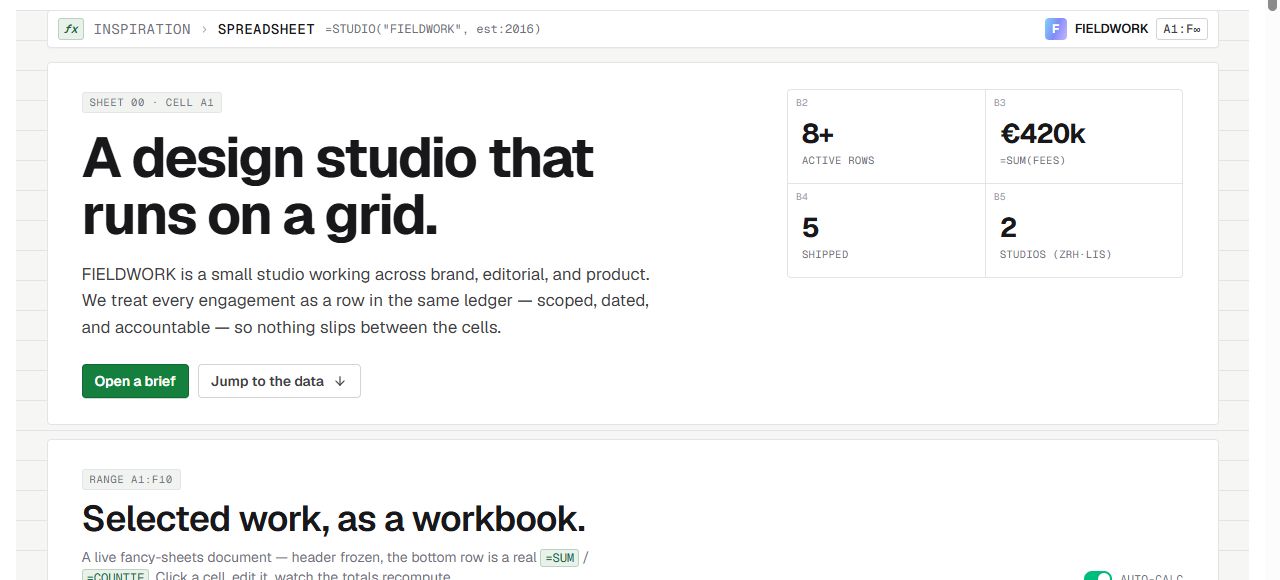Select the SPREADSHEET breadcrumb item
Image resolution: width=1280 pixels, height=580 pixels.
point(266,29)
